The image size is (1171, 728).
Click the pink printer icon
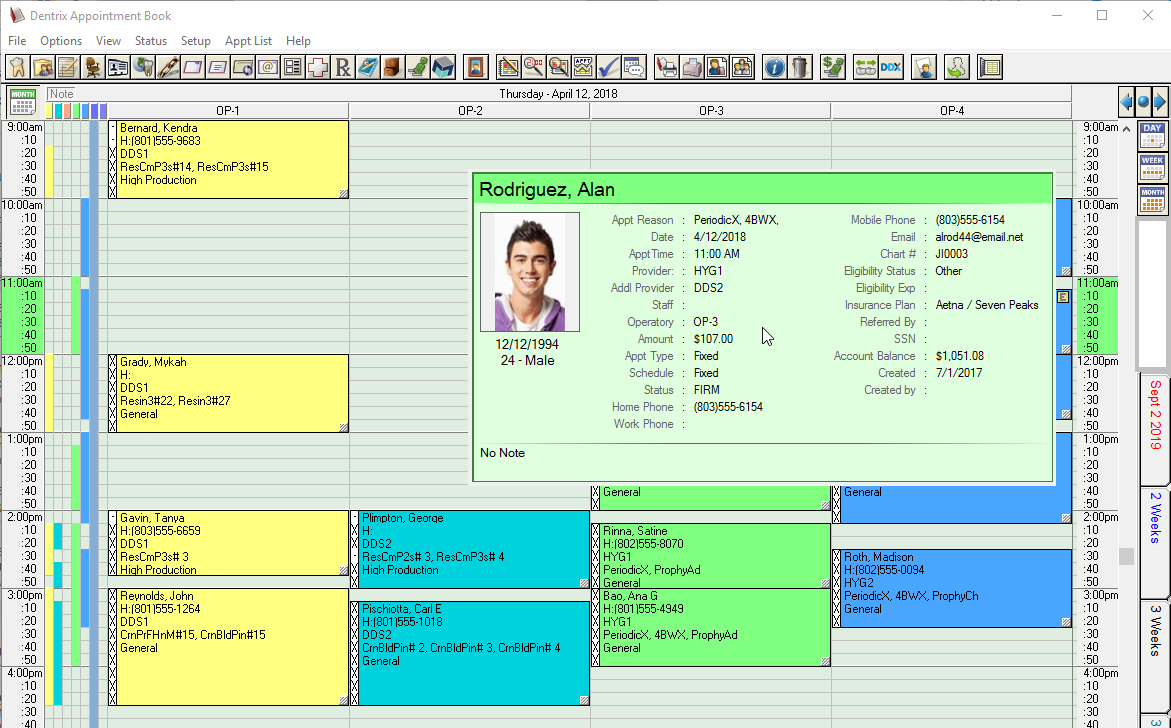(x=692, y=67)
